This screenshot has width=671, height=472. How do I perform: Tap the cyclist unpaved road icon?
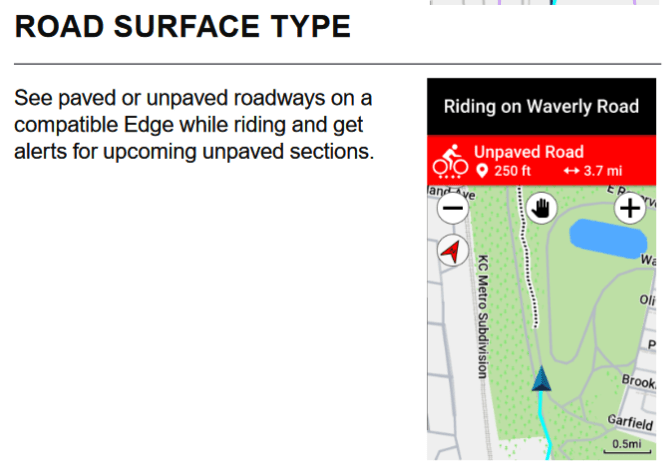(450, 161)
